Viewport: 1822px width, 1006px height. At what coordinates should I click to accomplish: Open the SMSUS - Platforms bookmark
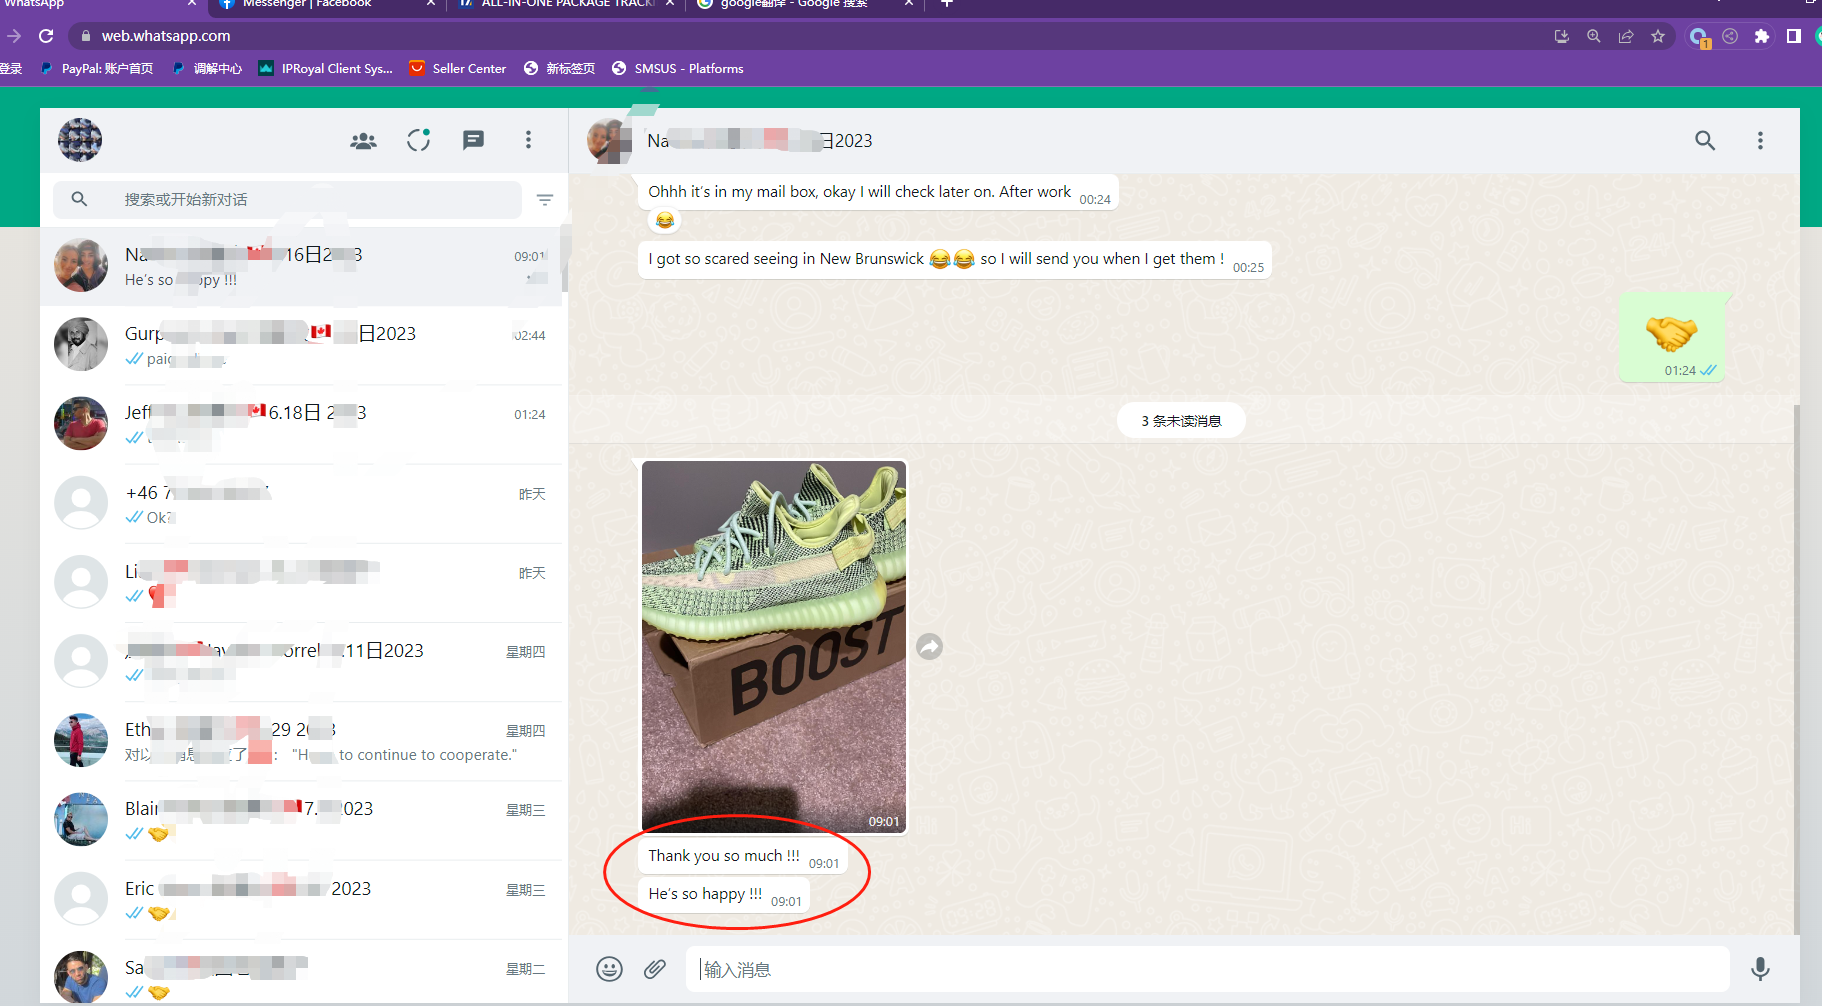click(678, 69)
